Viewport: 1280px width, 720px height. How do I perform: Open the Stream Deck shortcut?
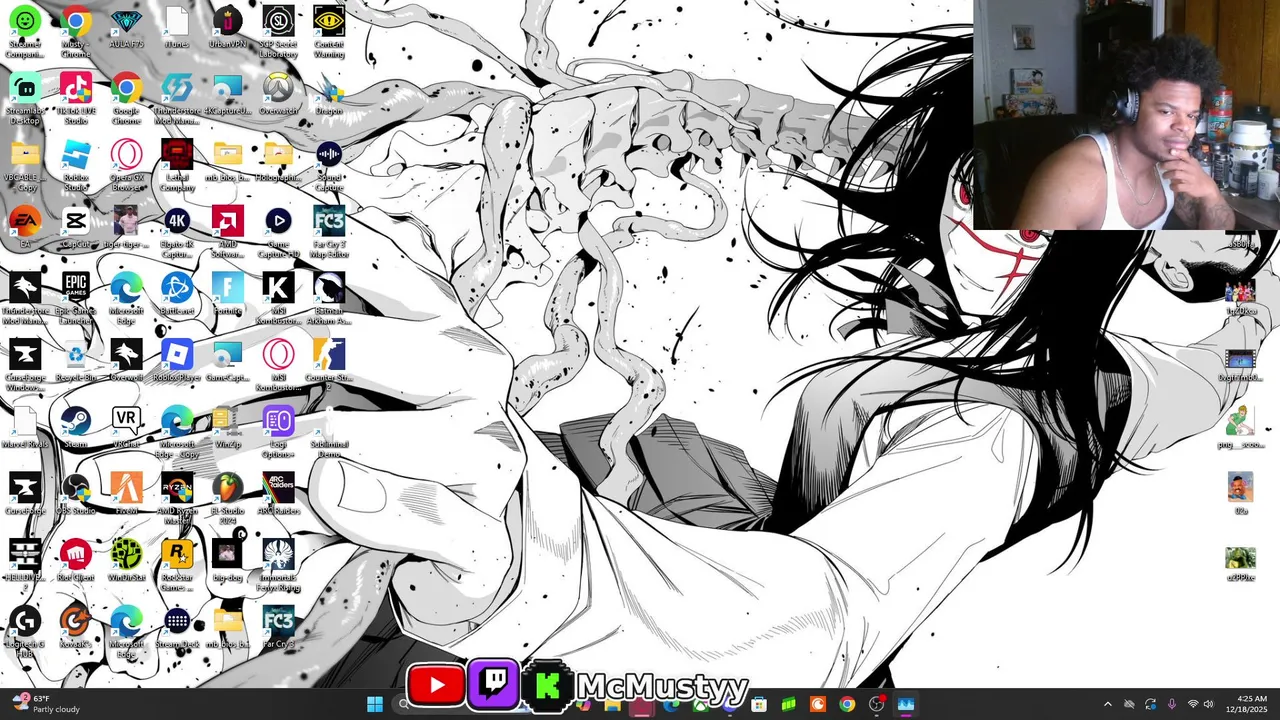coord(177,628)
